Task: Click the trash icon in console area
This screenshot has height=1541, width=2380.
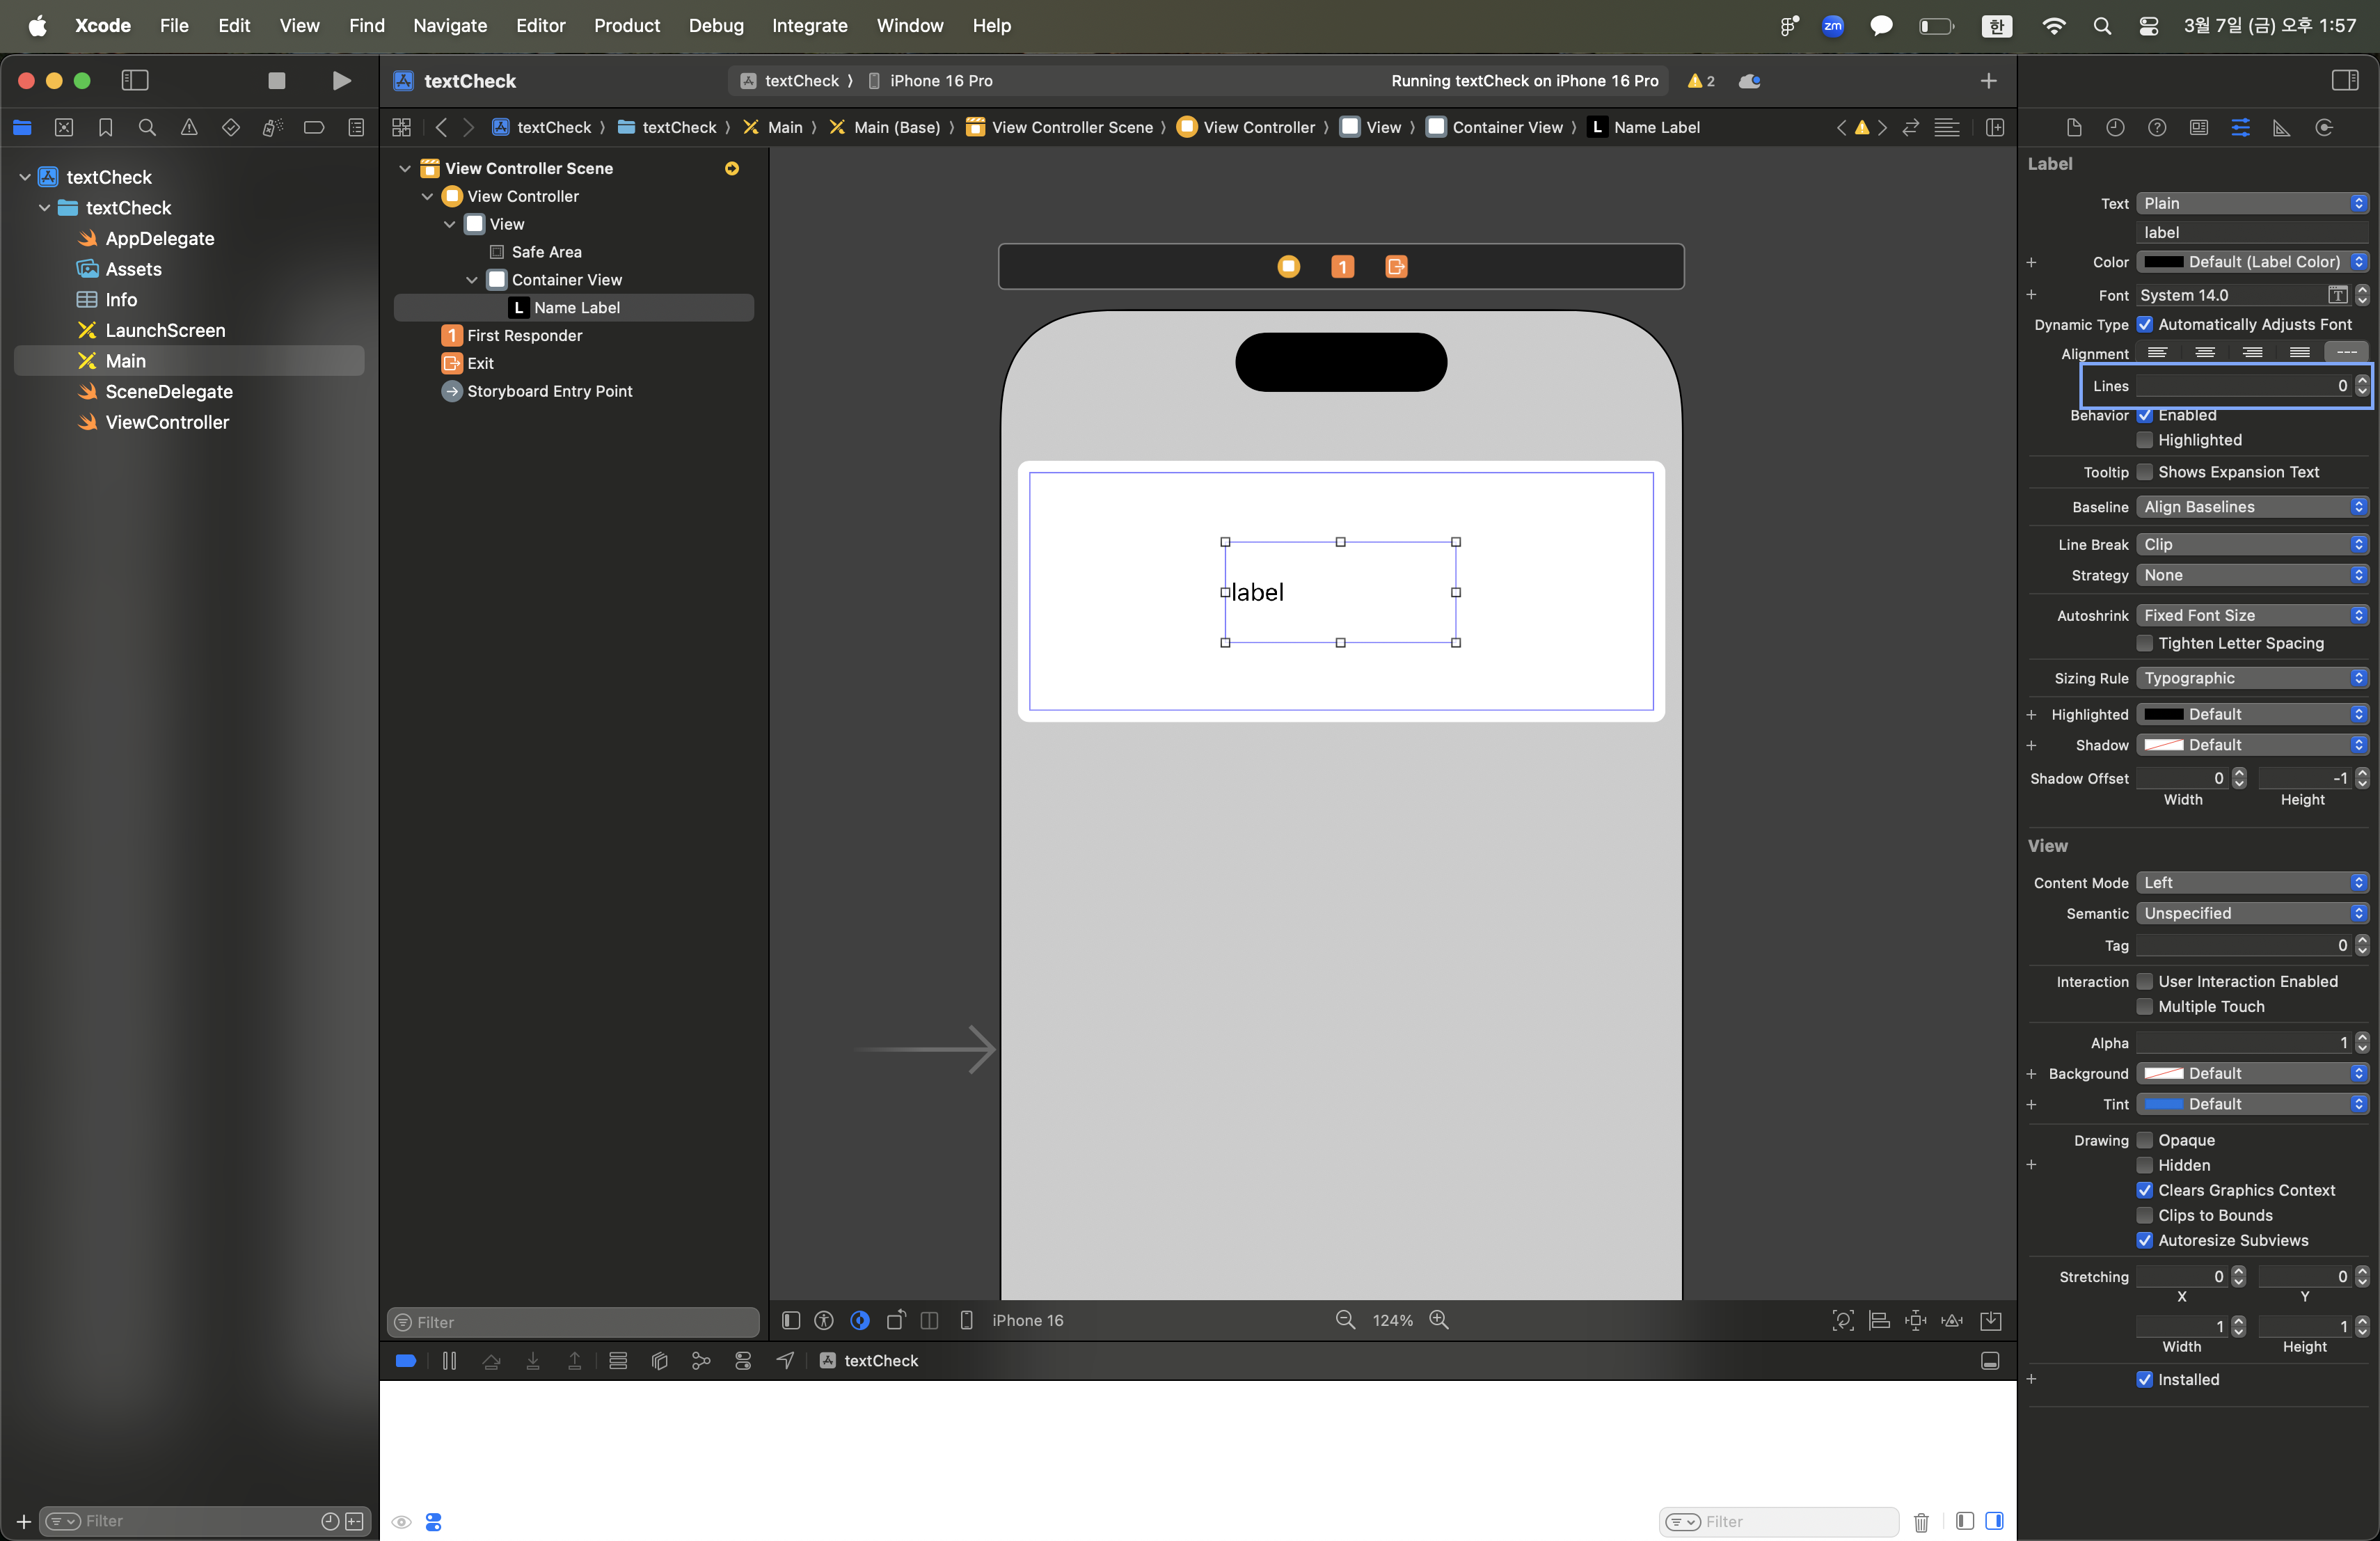Action: [1921, 1521]
